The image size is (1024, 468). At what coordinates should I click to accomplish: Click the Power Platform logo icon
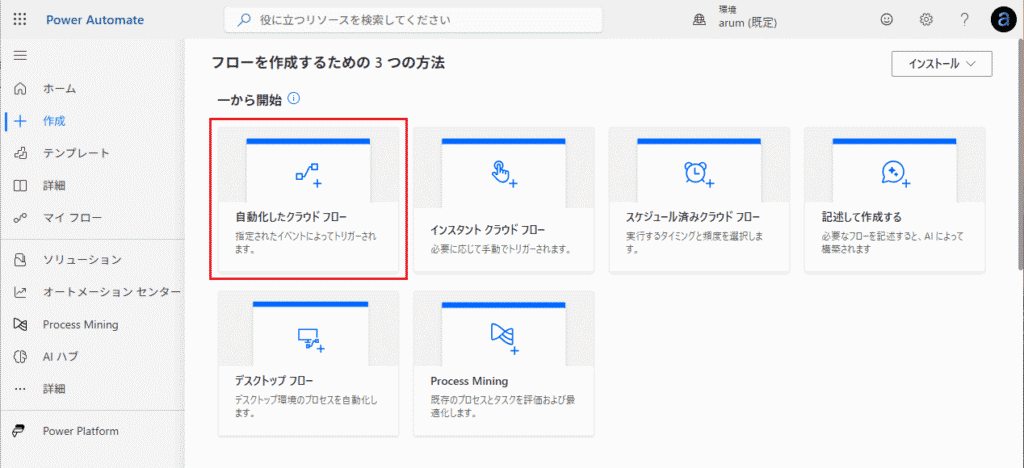20,431
